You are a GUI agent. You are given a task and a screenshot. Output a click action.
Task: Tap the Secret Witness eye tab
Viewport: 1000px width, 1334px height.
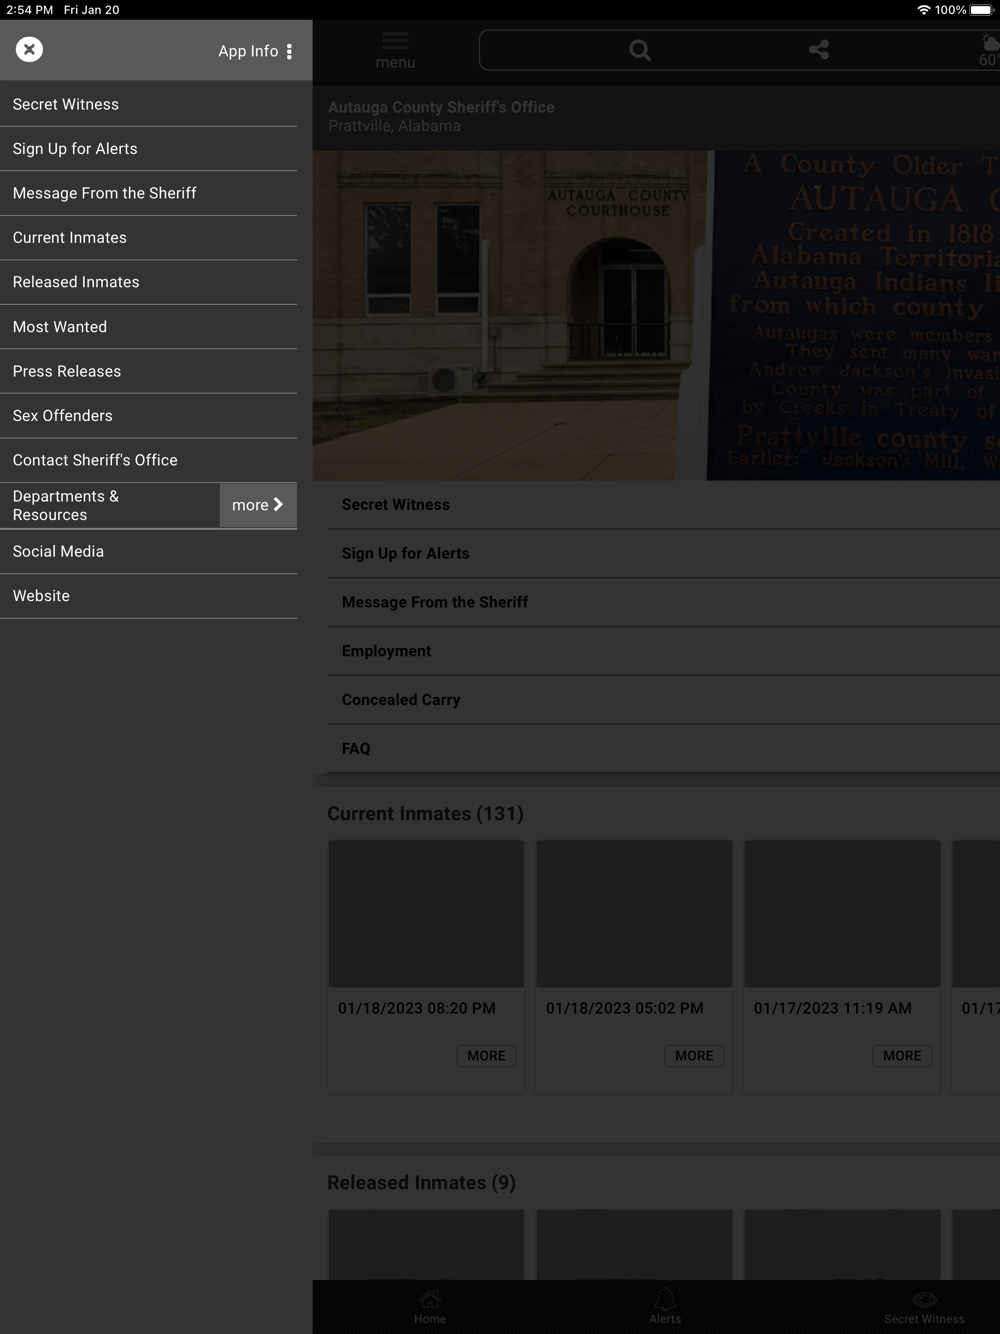click(924, 1307)
